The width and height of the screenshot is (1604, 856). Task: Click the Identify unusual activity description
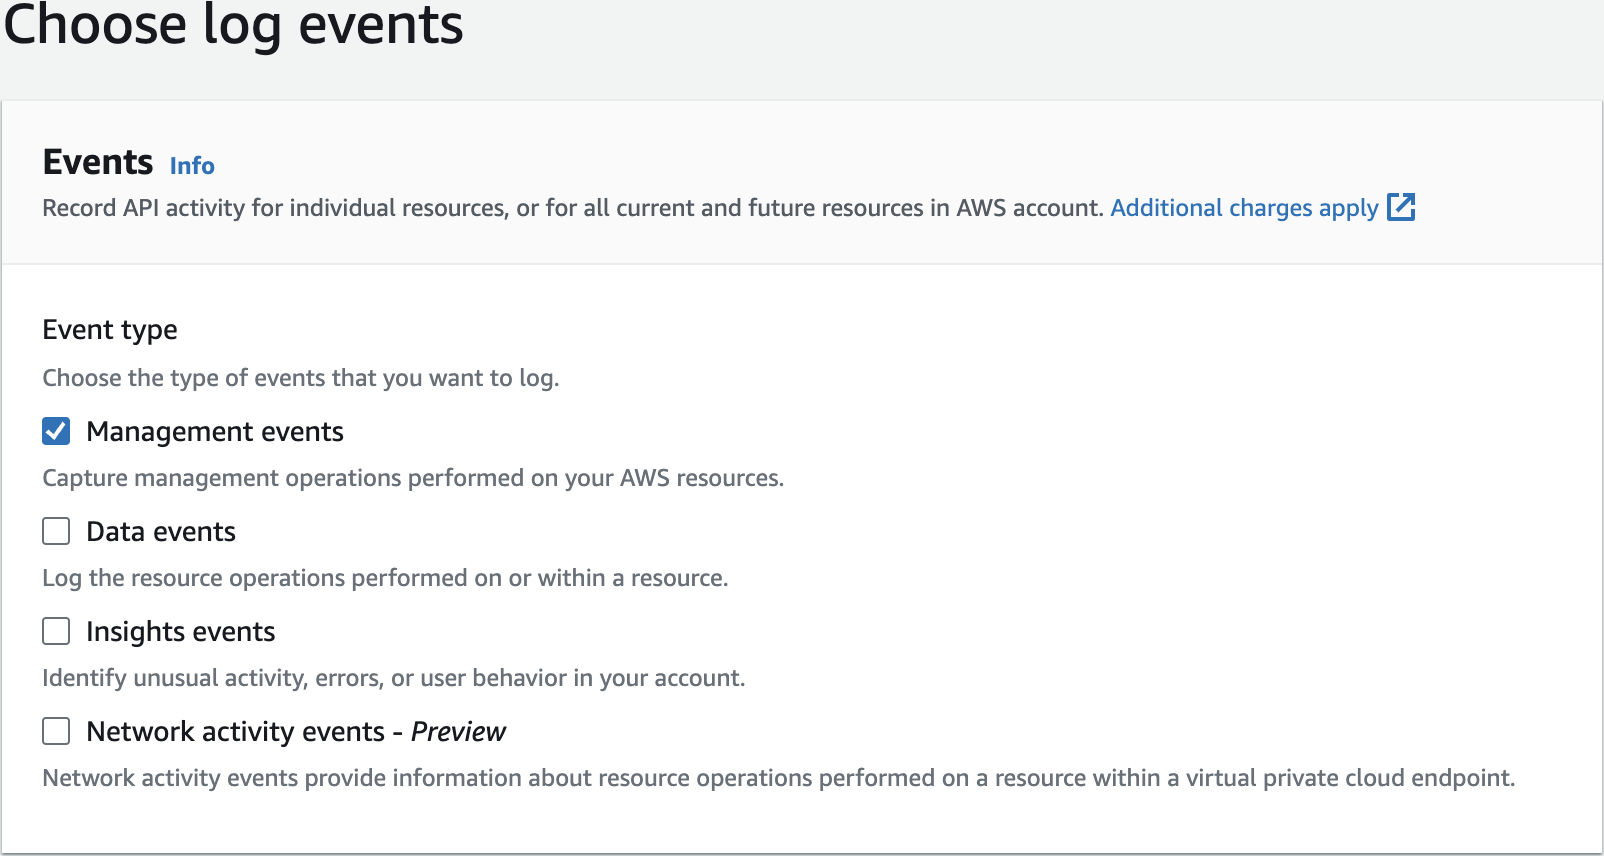coord(393,678)
